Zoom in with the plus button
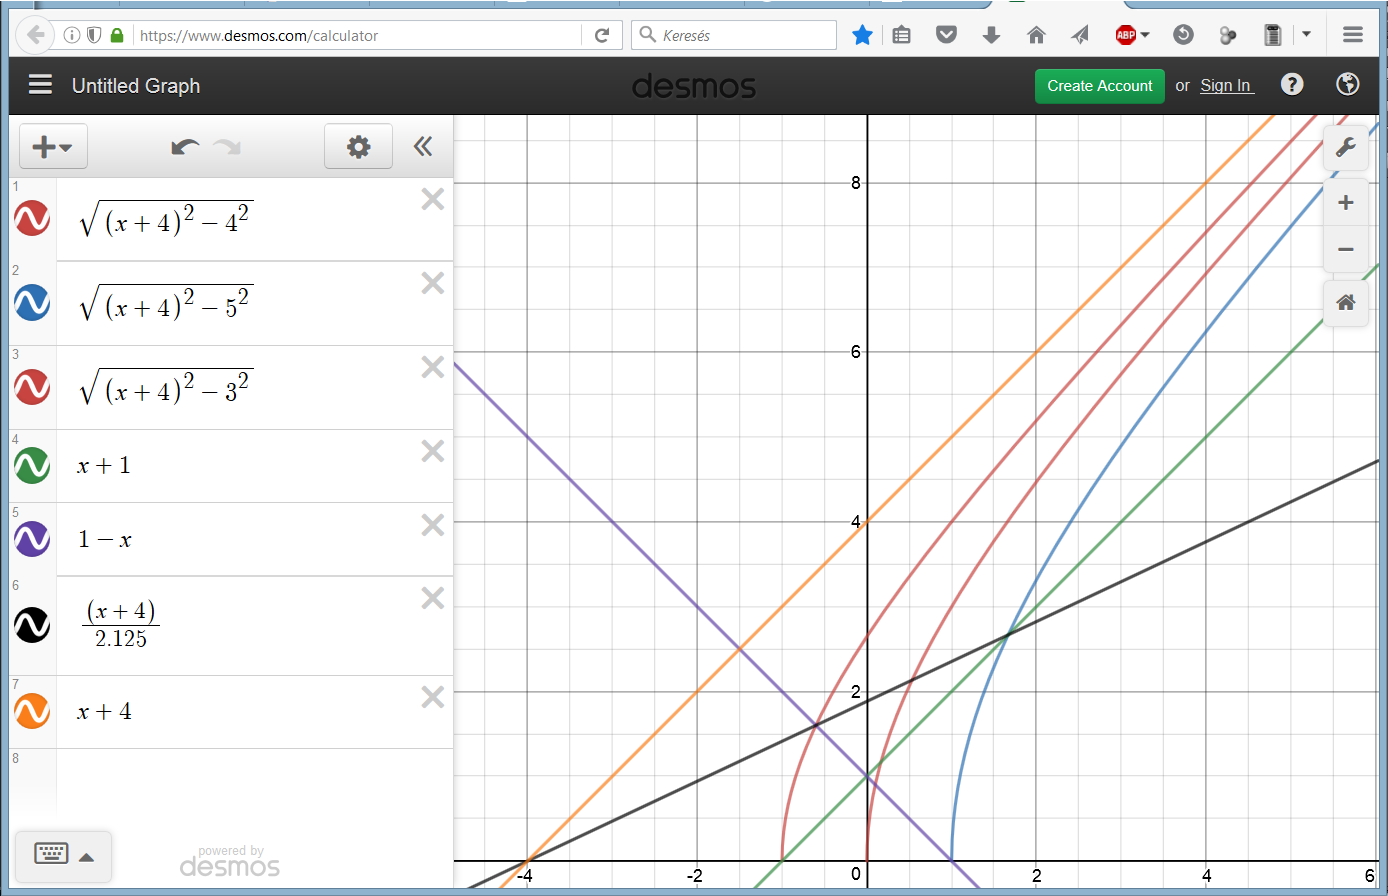Image resolution: width=1388 pixels, height=896 pixels. [x=1345, y=203]
